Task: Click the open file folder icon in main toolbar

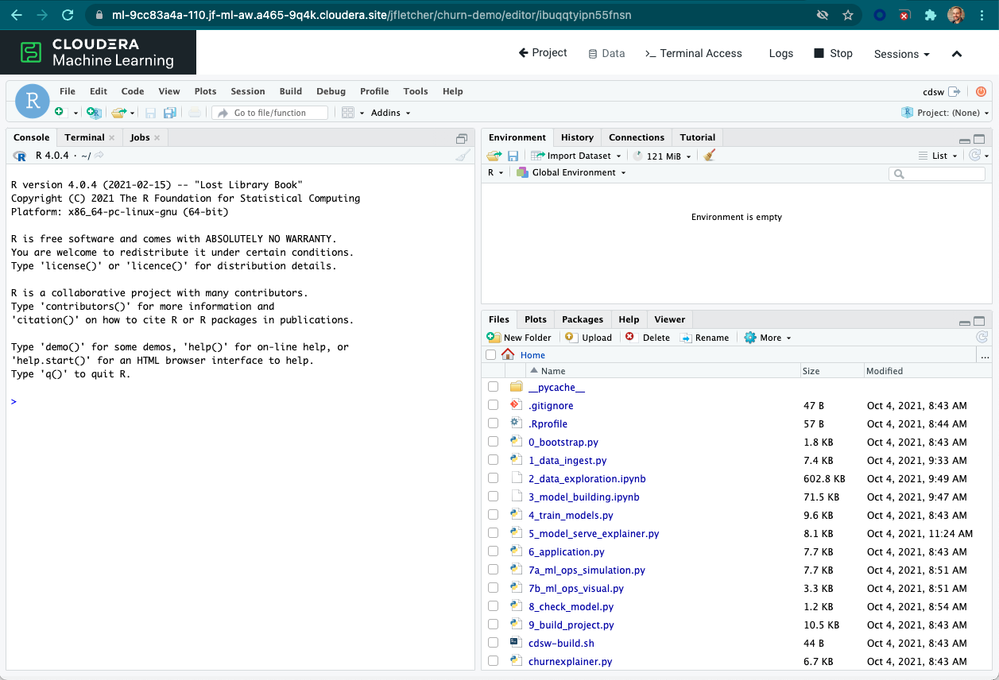Action: [119, 112]
